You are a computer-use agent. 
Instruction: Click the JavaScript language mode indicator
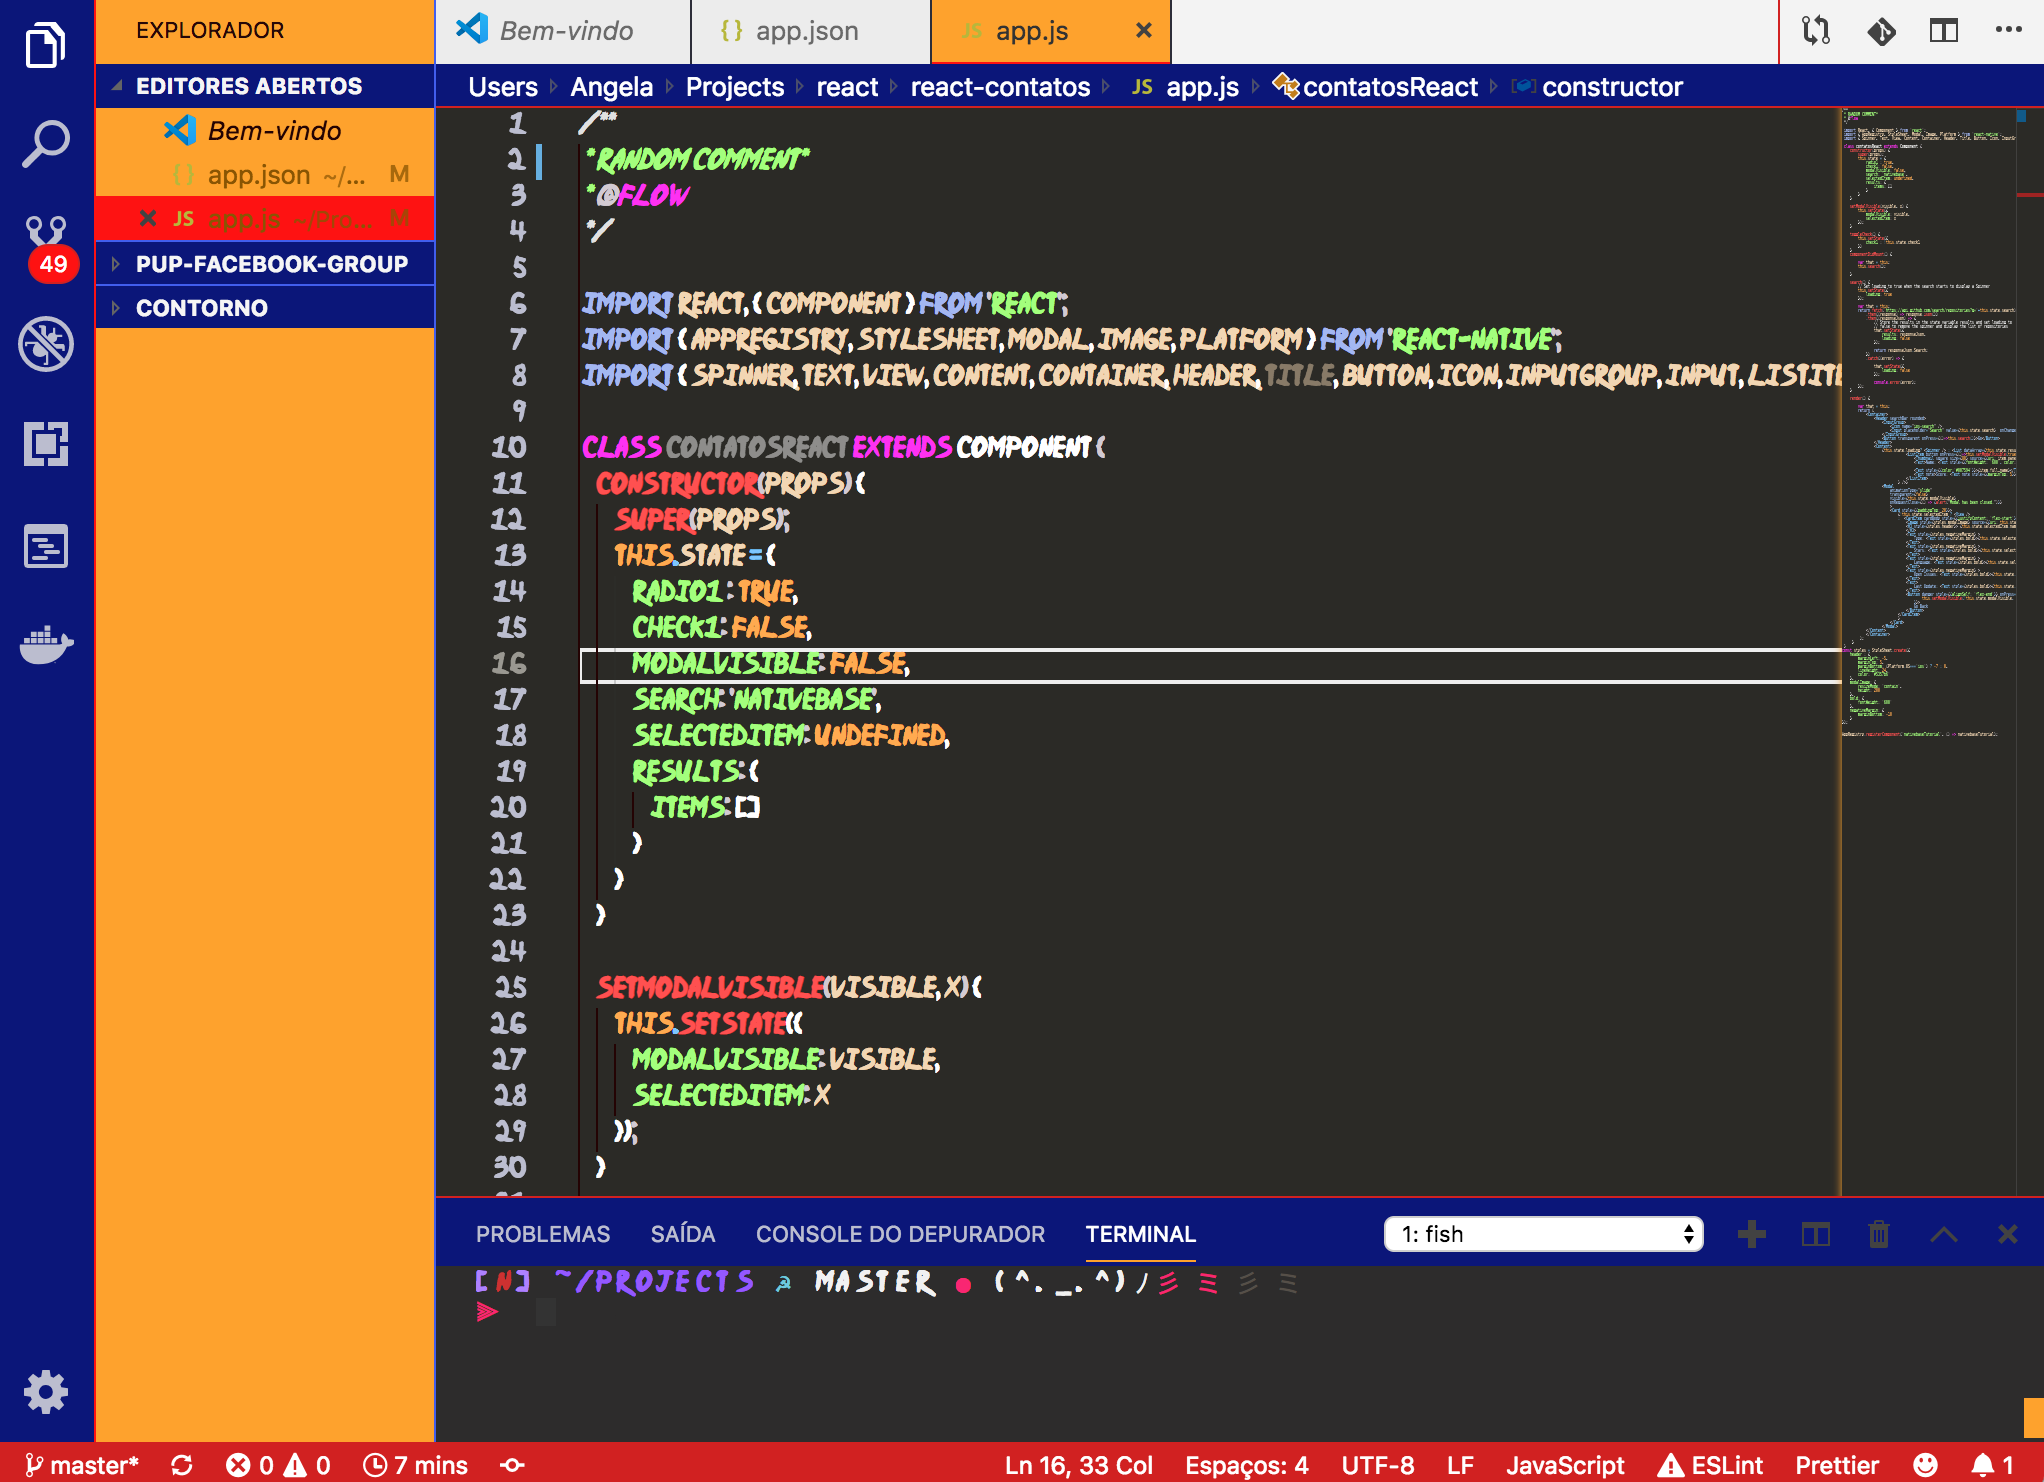(1565, 1465)
